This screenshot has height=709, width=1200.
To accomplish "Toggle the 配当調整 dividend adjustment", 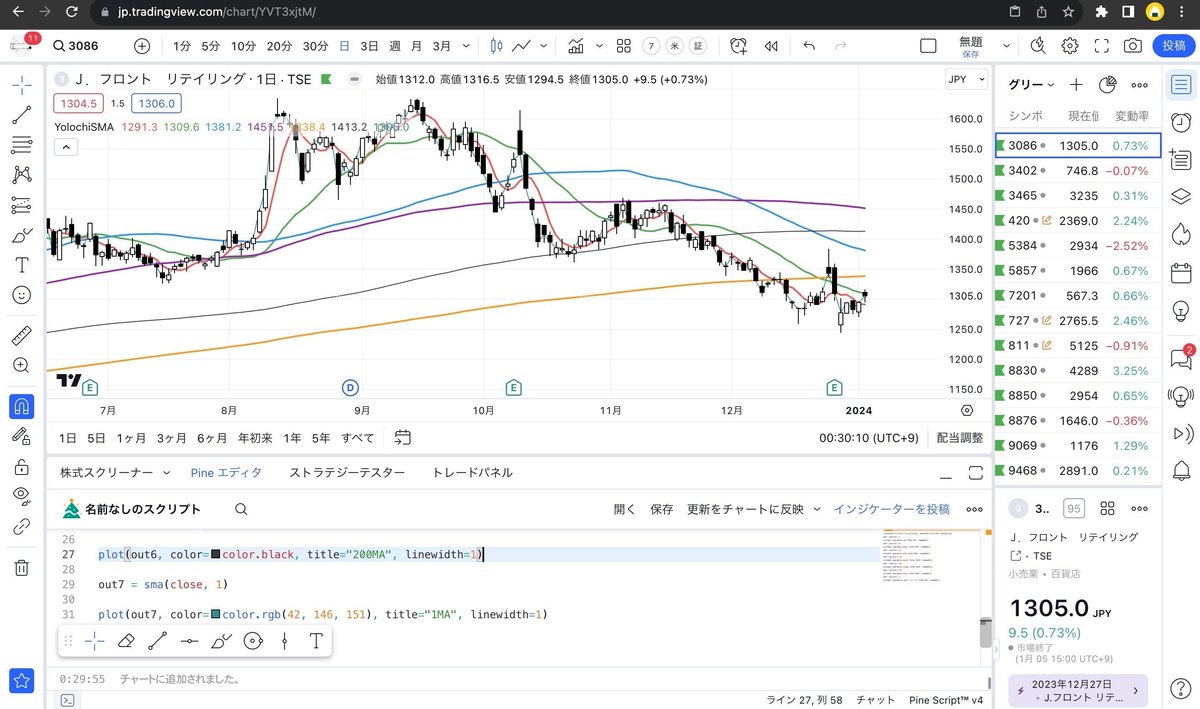I will click(959, 438).
